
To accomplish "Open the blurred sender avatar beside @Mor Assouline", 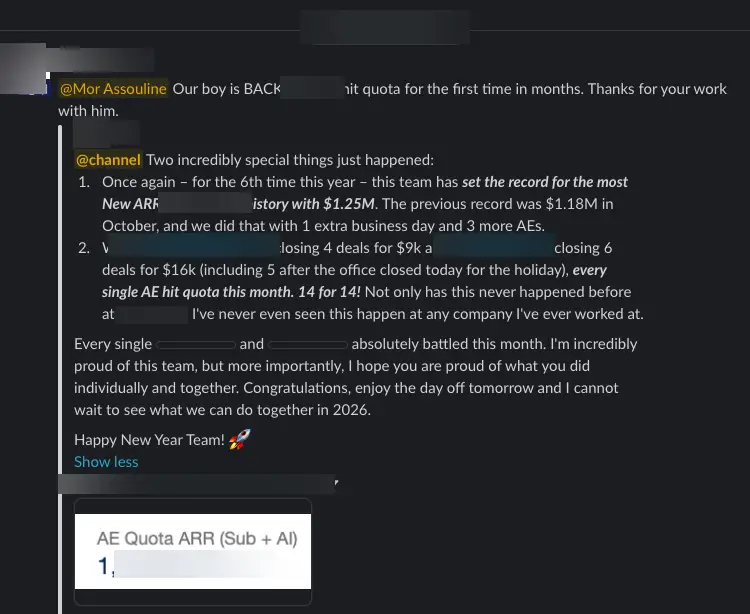I will 24,69.
